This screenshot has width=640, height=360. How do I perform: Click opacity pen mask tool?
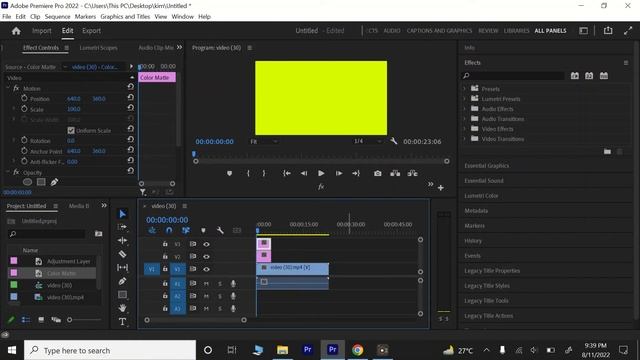click(x=54, y=182)
